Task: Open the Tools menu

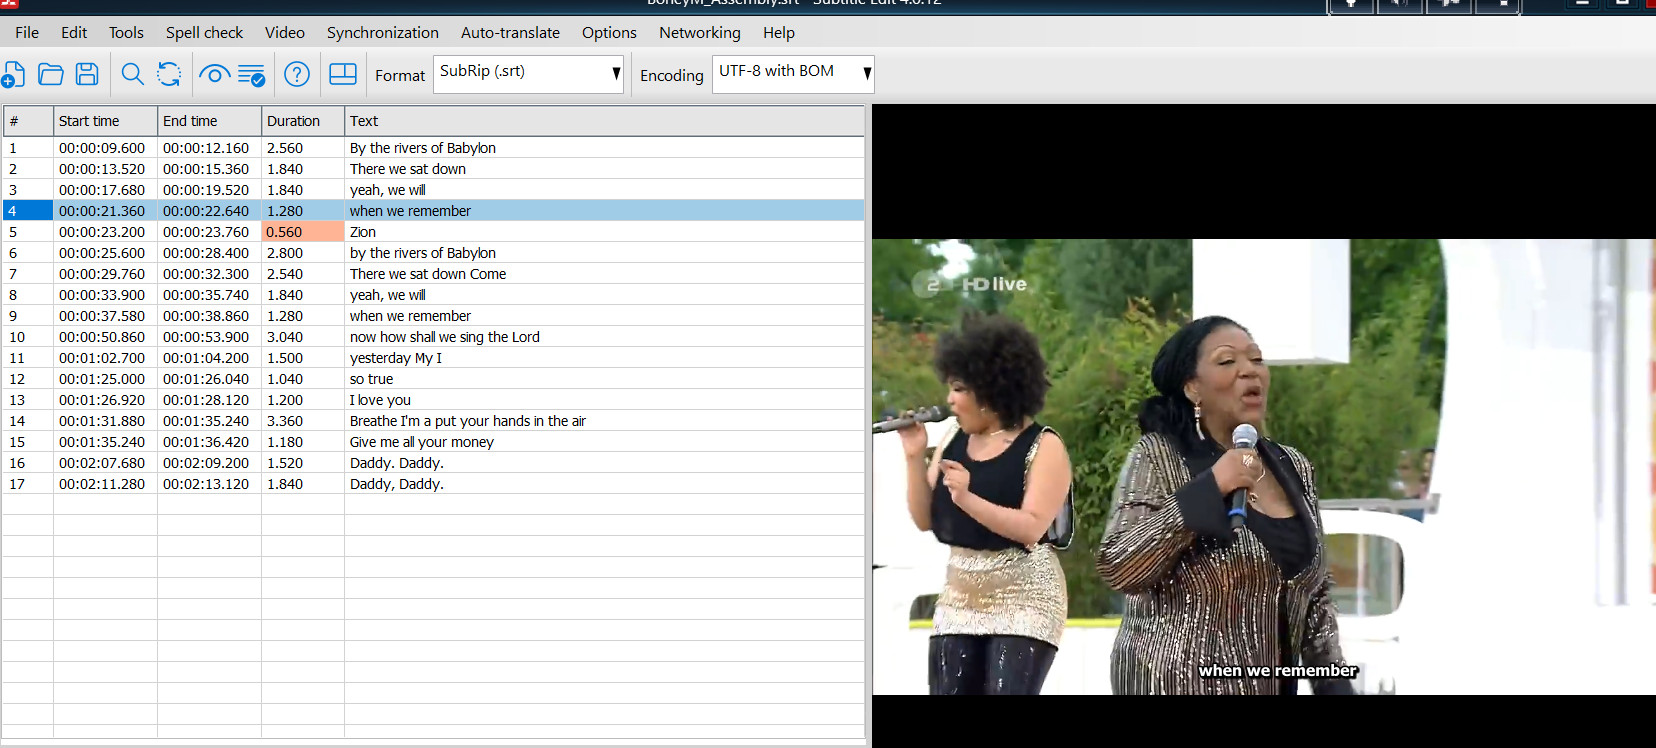Action: pyautogui.click(x=126, y=33)
